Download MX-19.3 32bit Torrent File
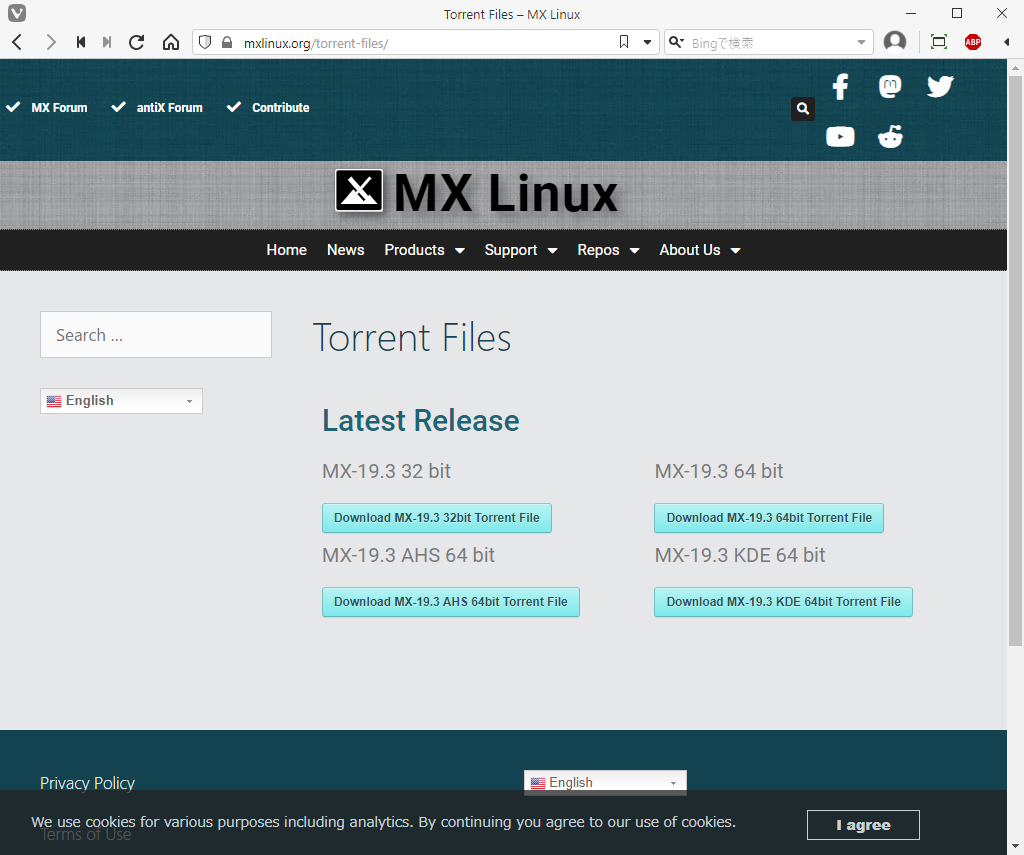The height and width of the screenshot is (855, 1024). pyautogui.click(x=437, y=518)
